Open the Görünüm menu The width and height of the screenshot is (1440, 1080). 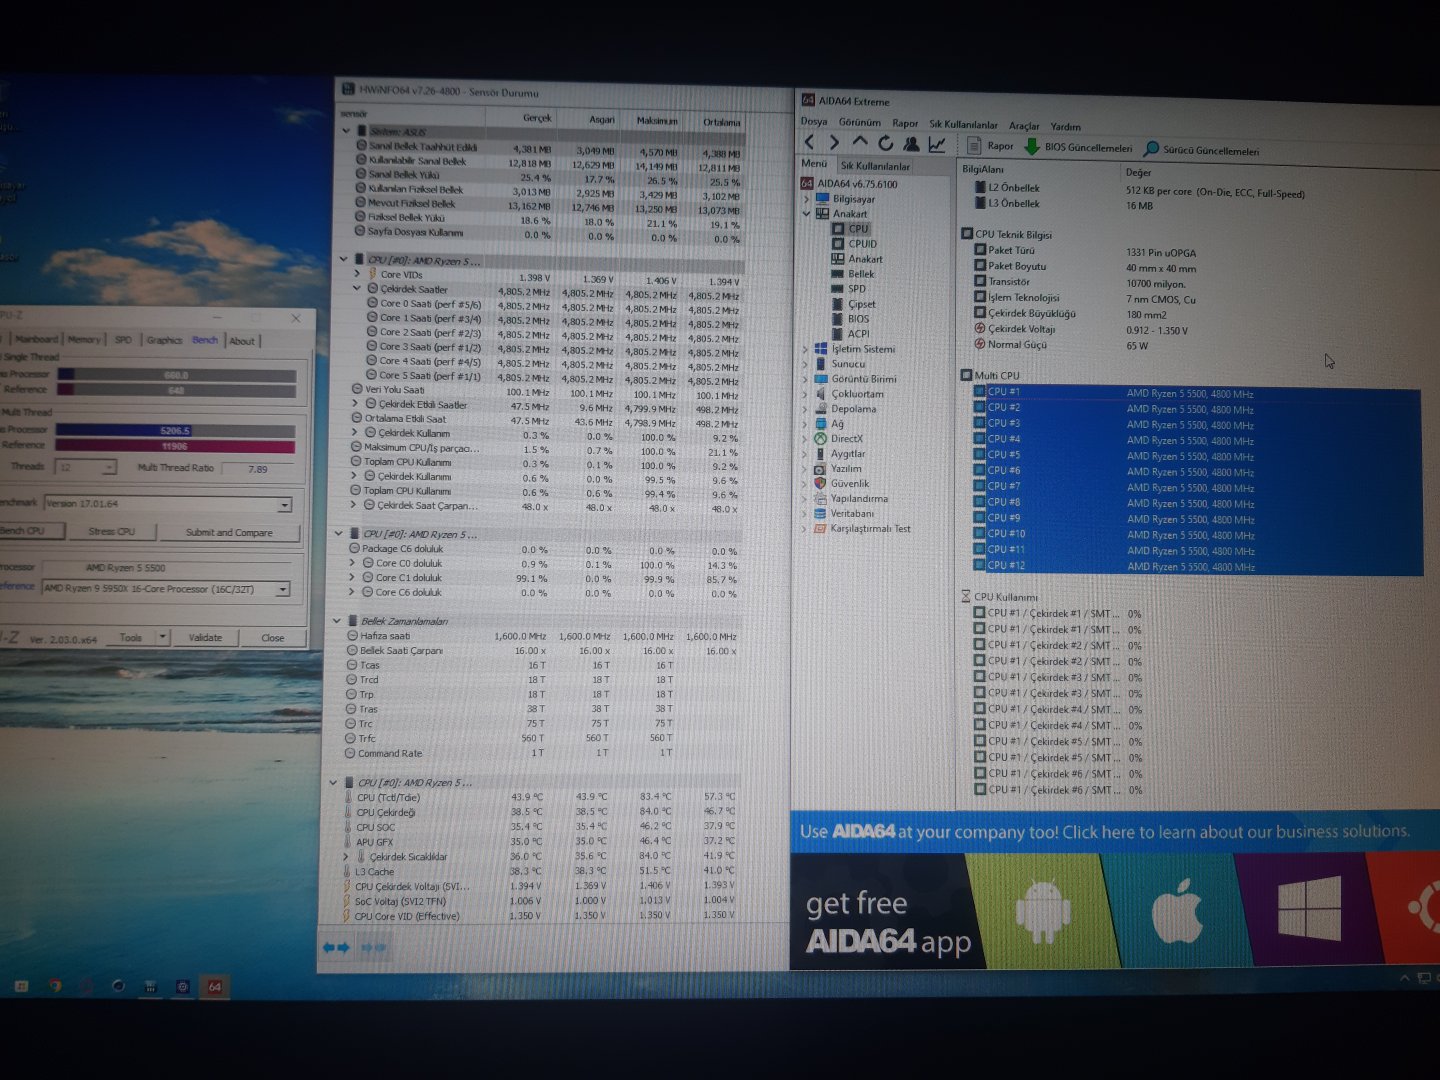tap(860, 122)
